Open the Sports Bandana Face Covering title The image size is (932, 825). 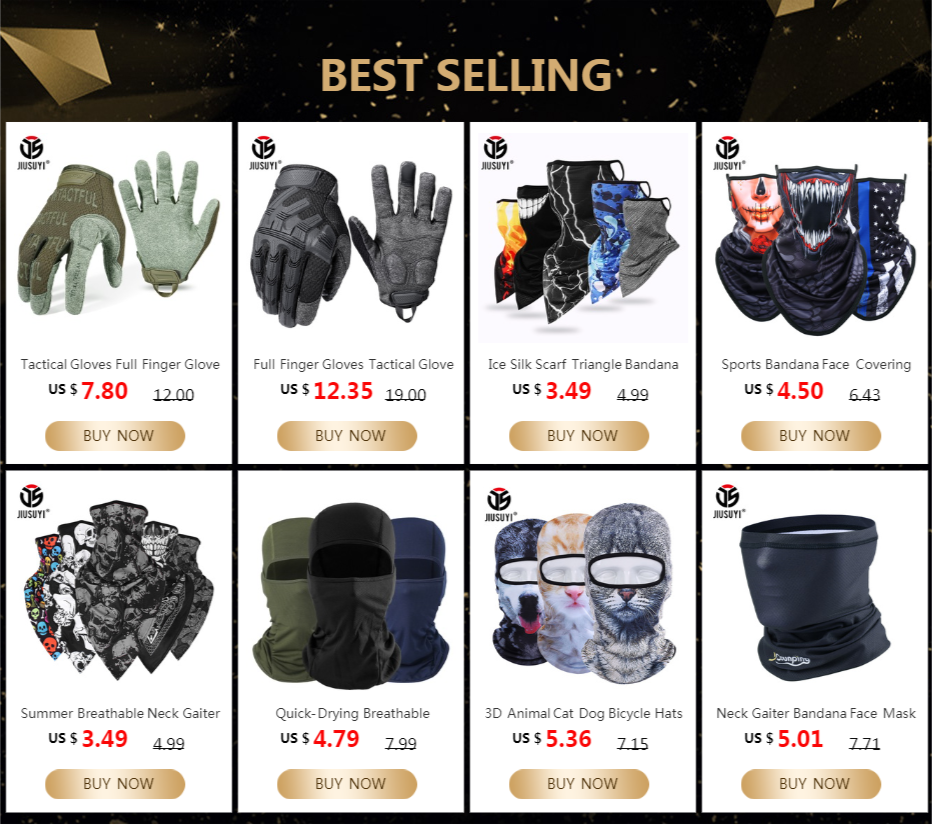coord(816,364)
